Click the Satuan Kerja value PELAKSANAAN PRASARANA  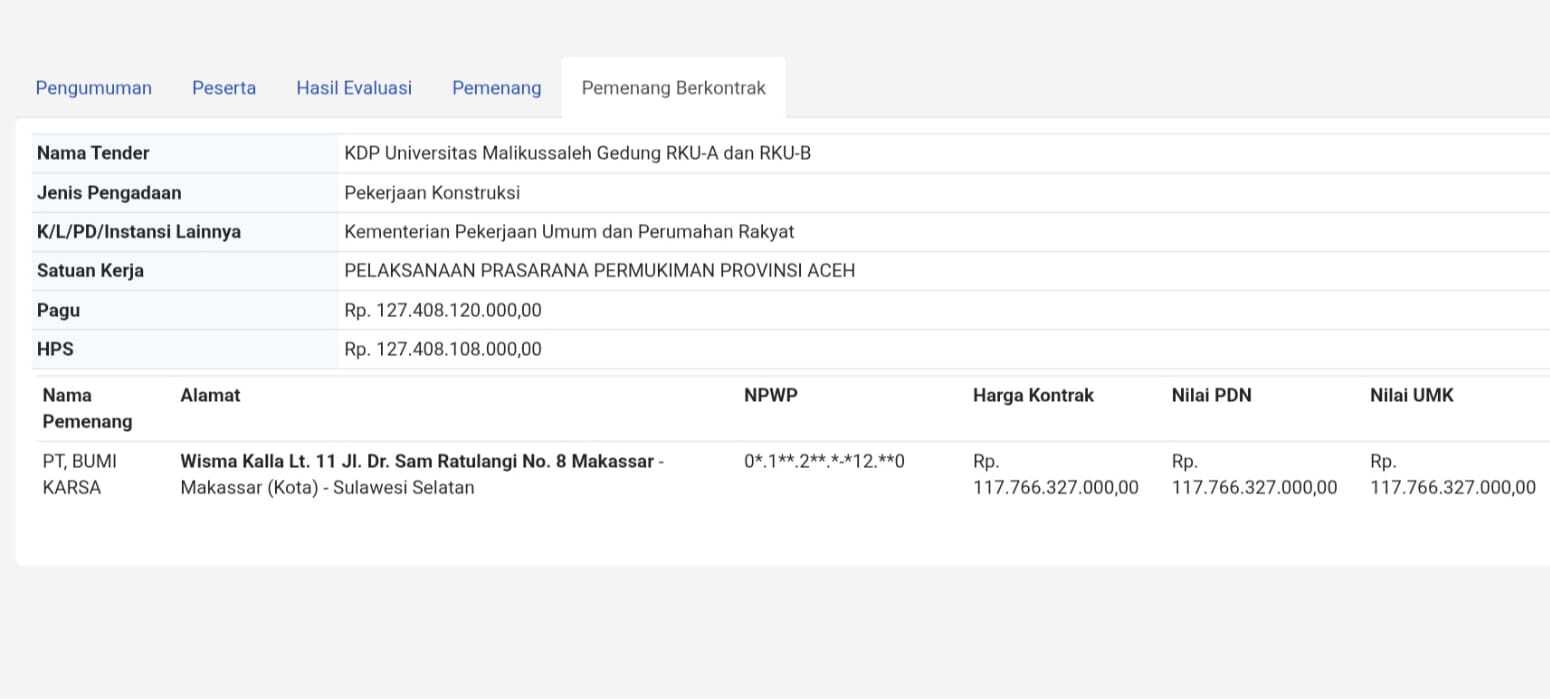(600, 270)
